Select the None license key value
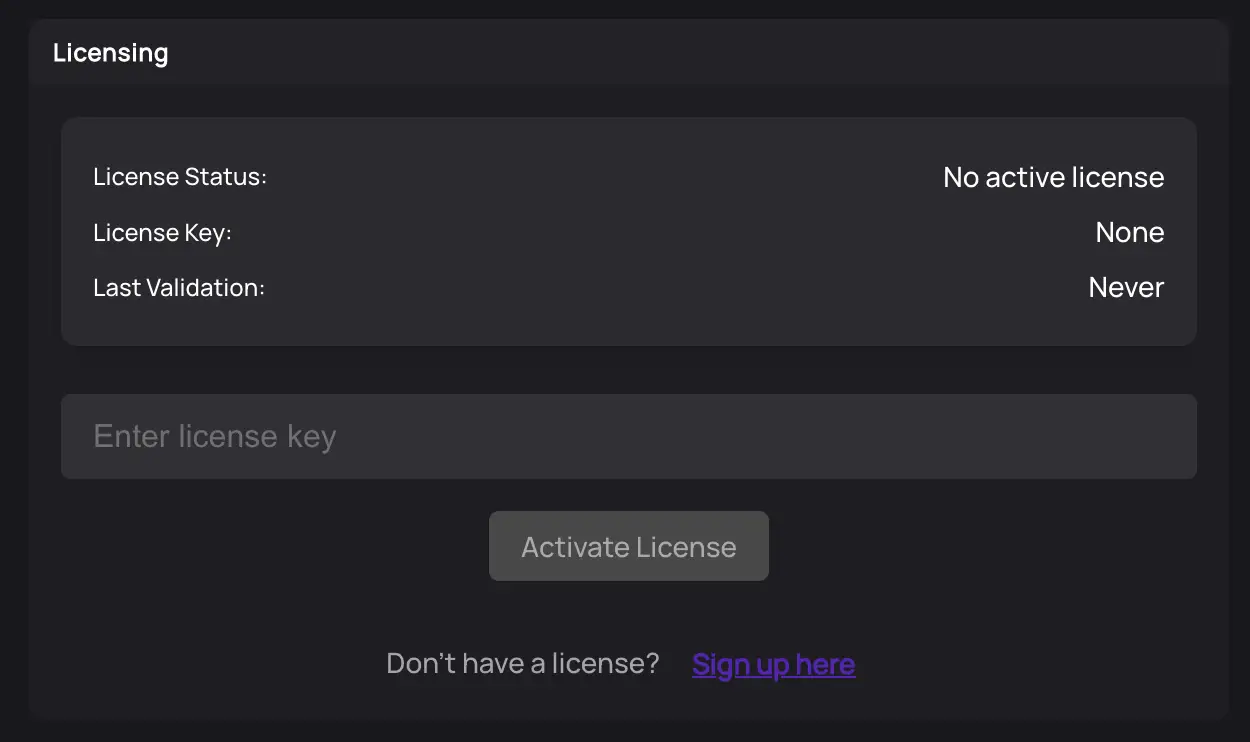Viewport: 1250px width, 742px height. [x=1130, y=232]
